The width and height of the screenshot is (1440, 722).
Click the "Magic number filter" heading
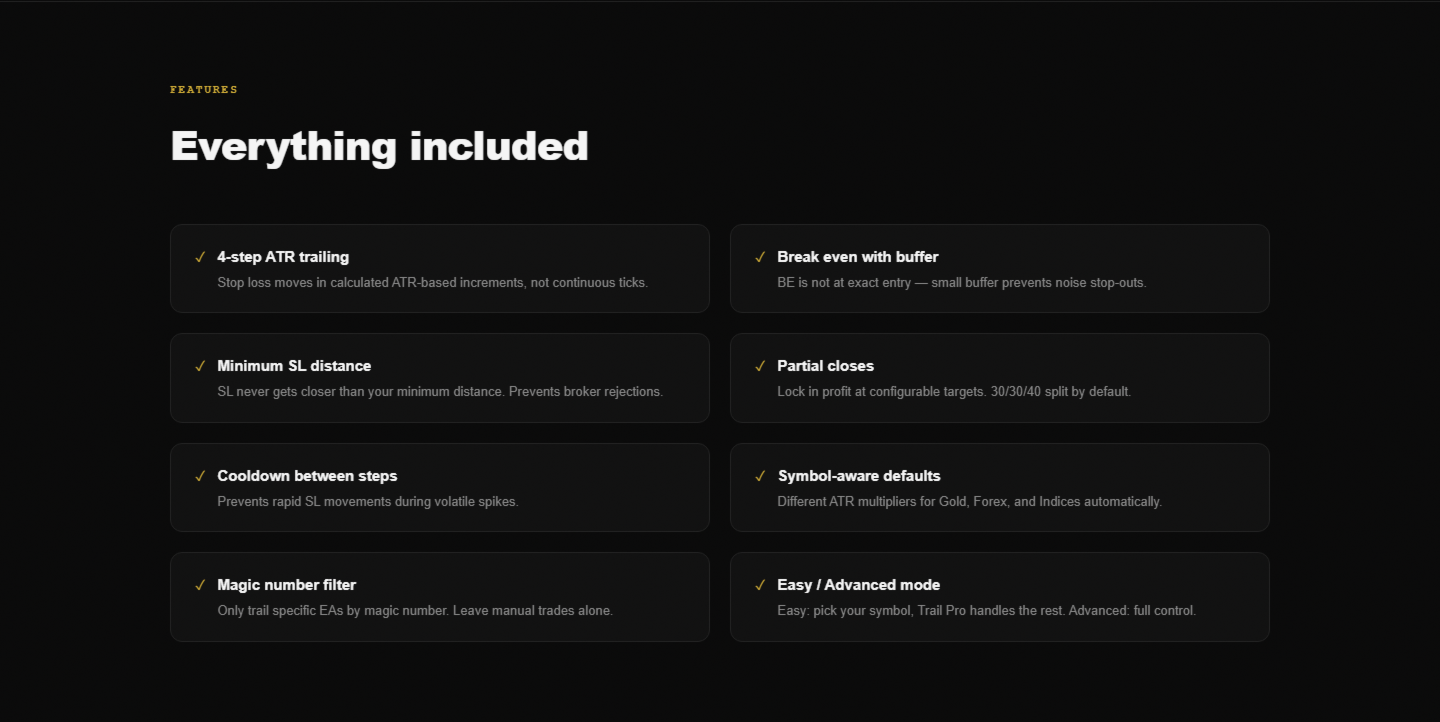[x=286, y=585]
